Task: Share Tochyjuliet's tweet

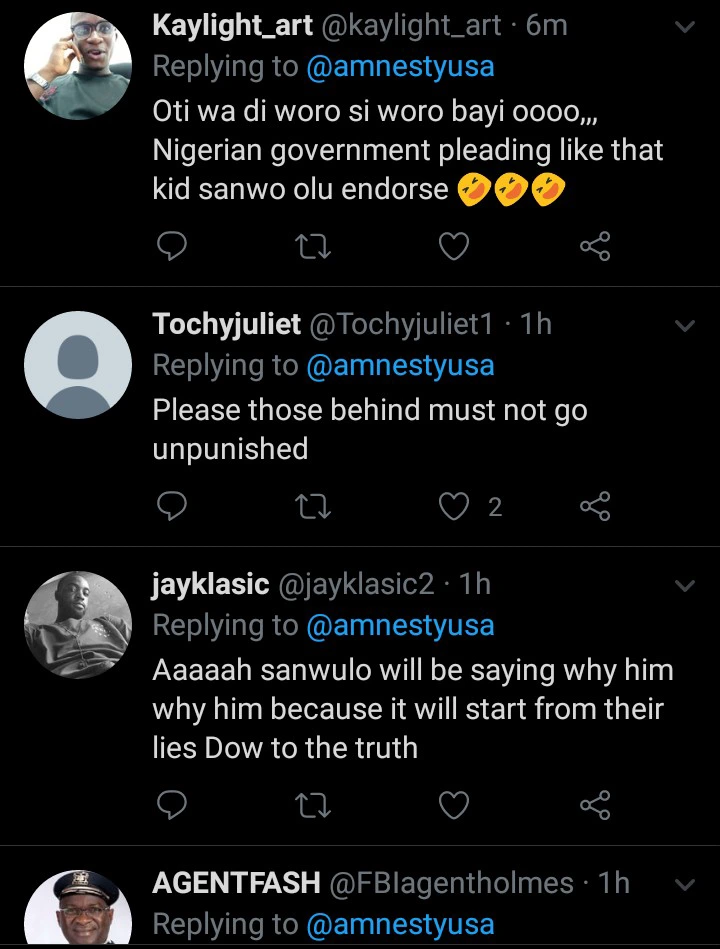Action: (x=595, y=507)
